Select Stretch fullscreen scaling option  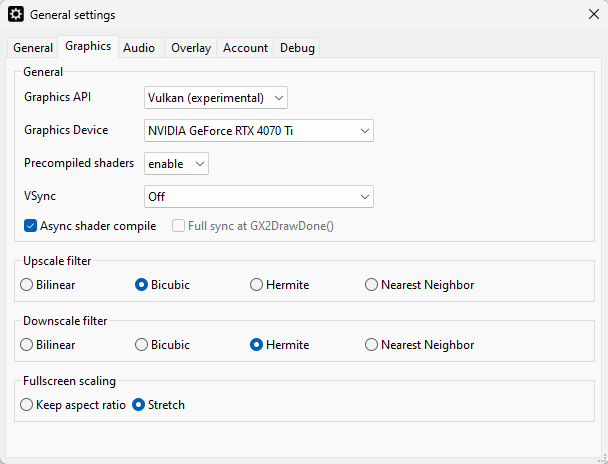(x=140, y=405)
